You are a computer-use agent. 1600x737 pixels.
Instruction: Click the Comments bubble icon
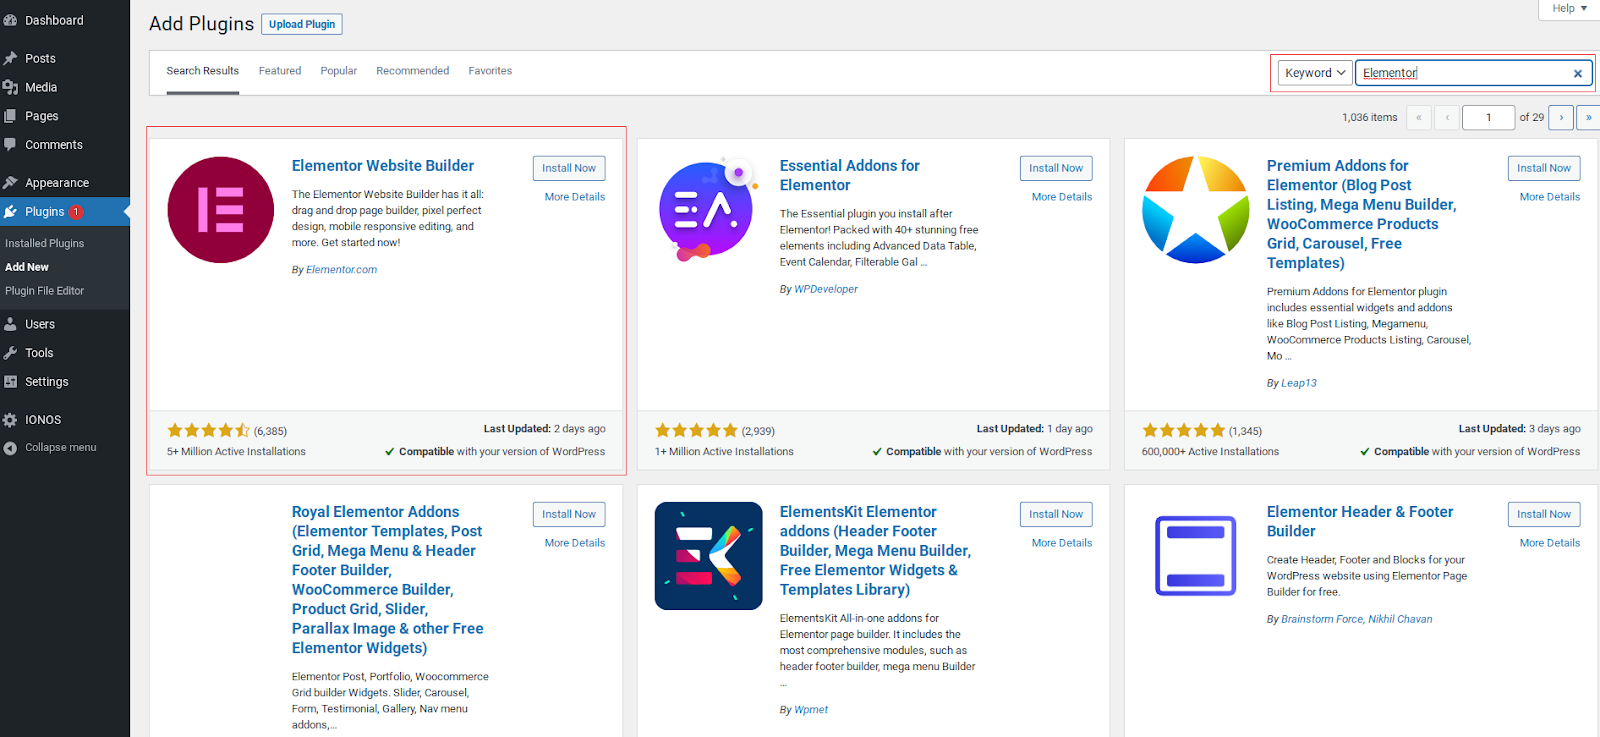(x=10, y=145)
